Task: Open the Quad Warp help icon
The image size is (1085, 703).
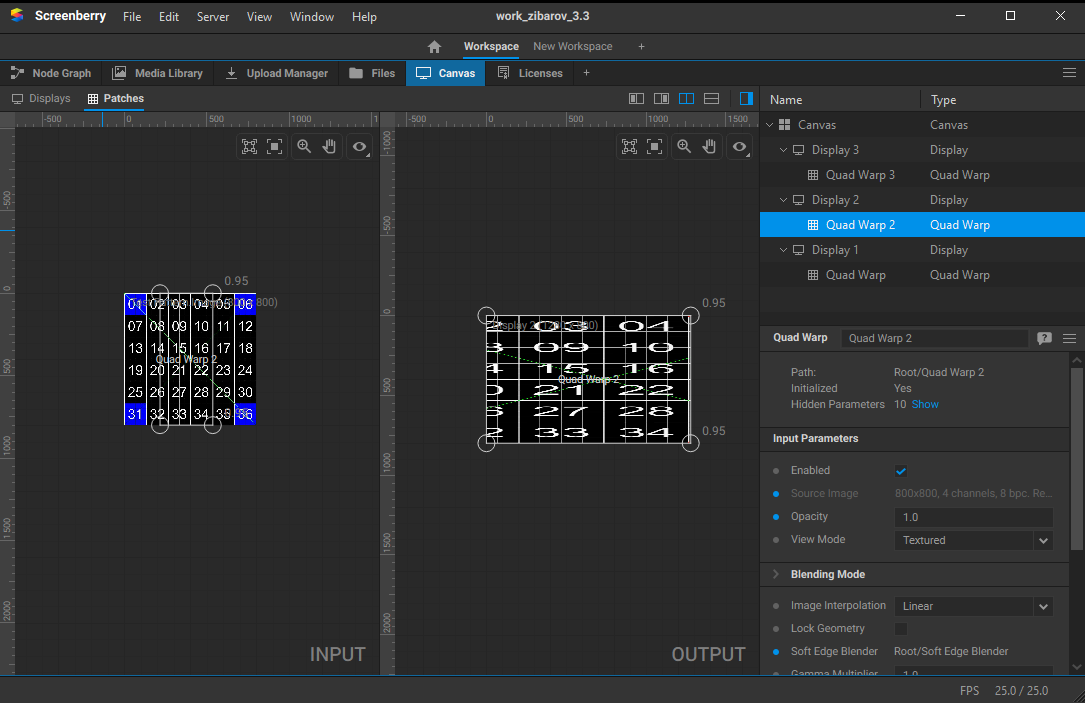Action: click(x=1044, y=338)
